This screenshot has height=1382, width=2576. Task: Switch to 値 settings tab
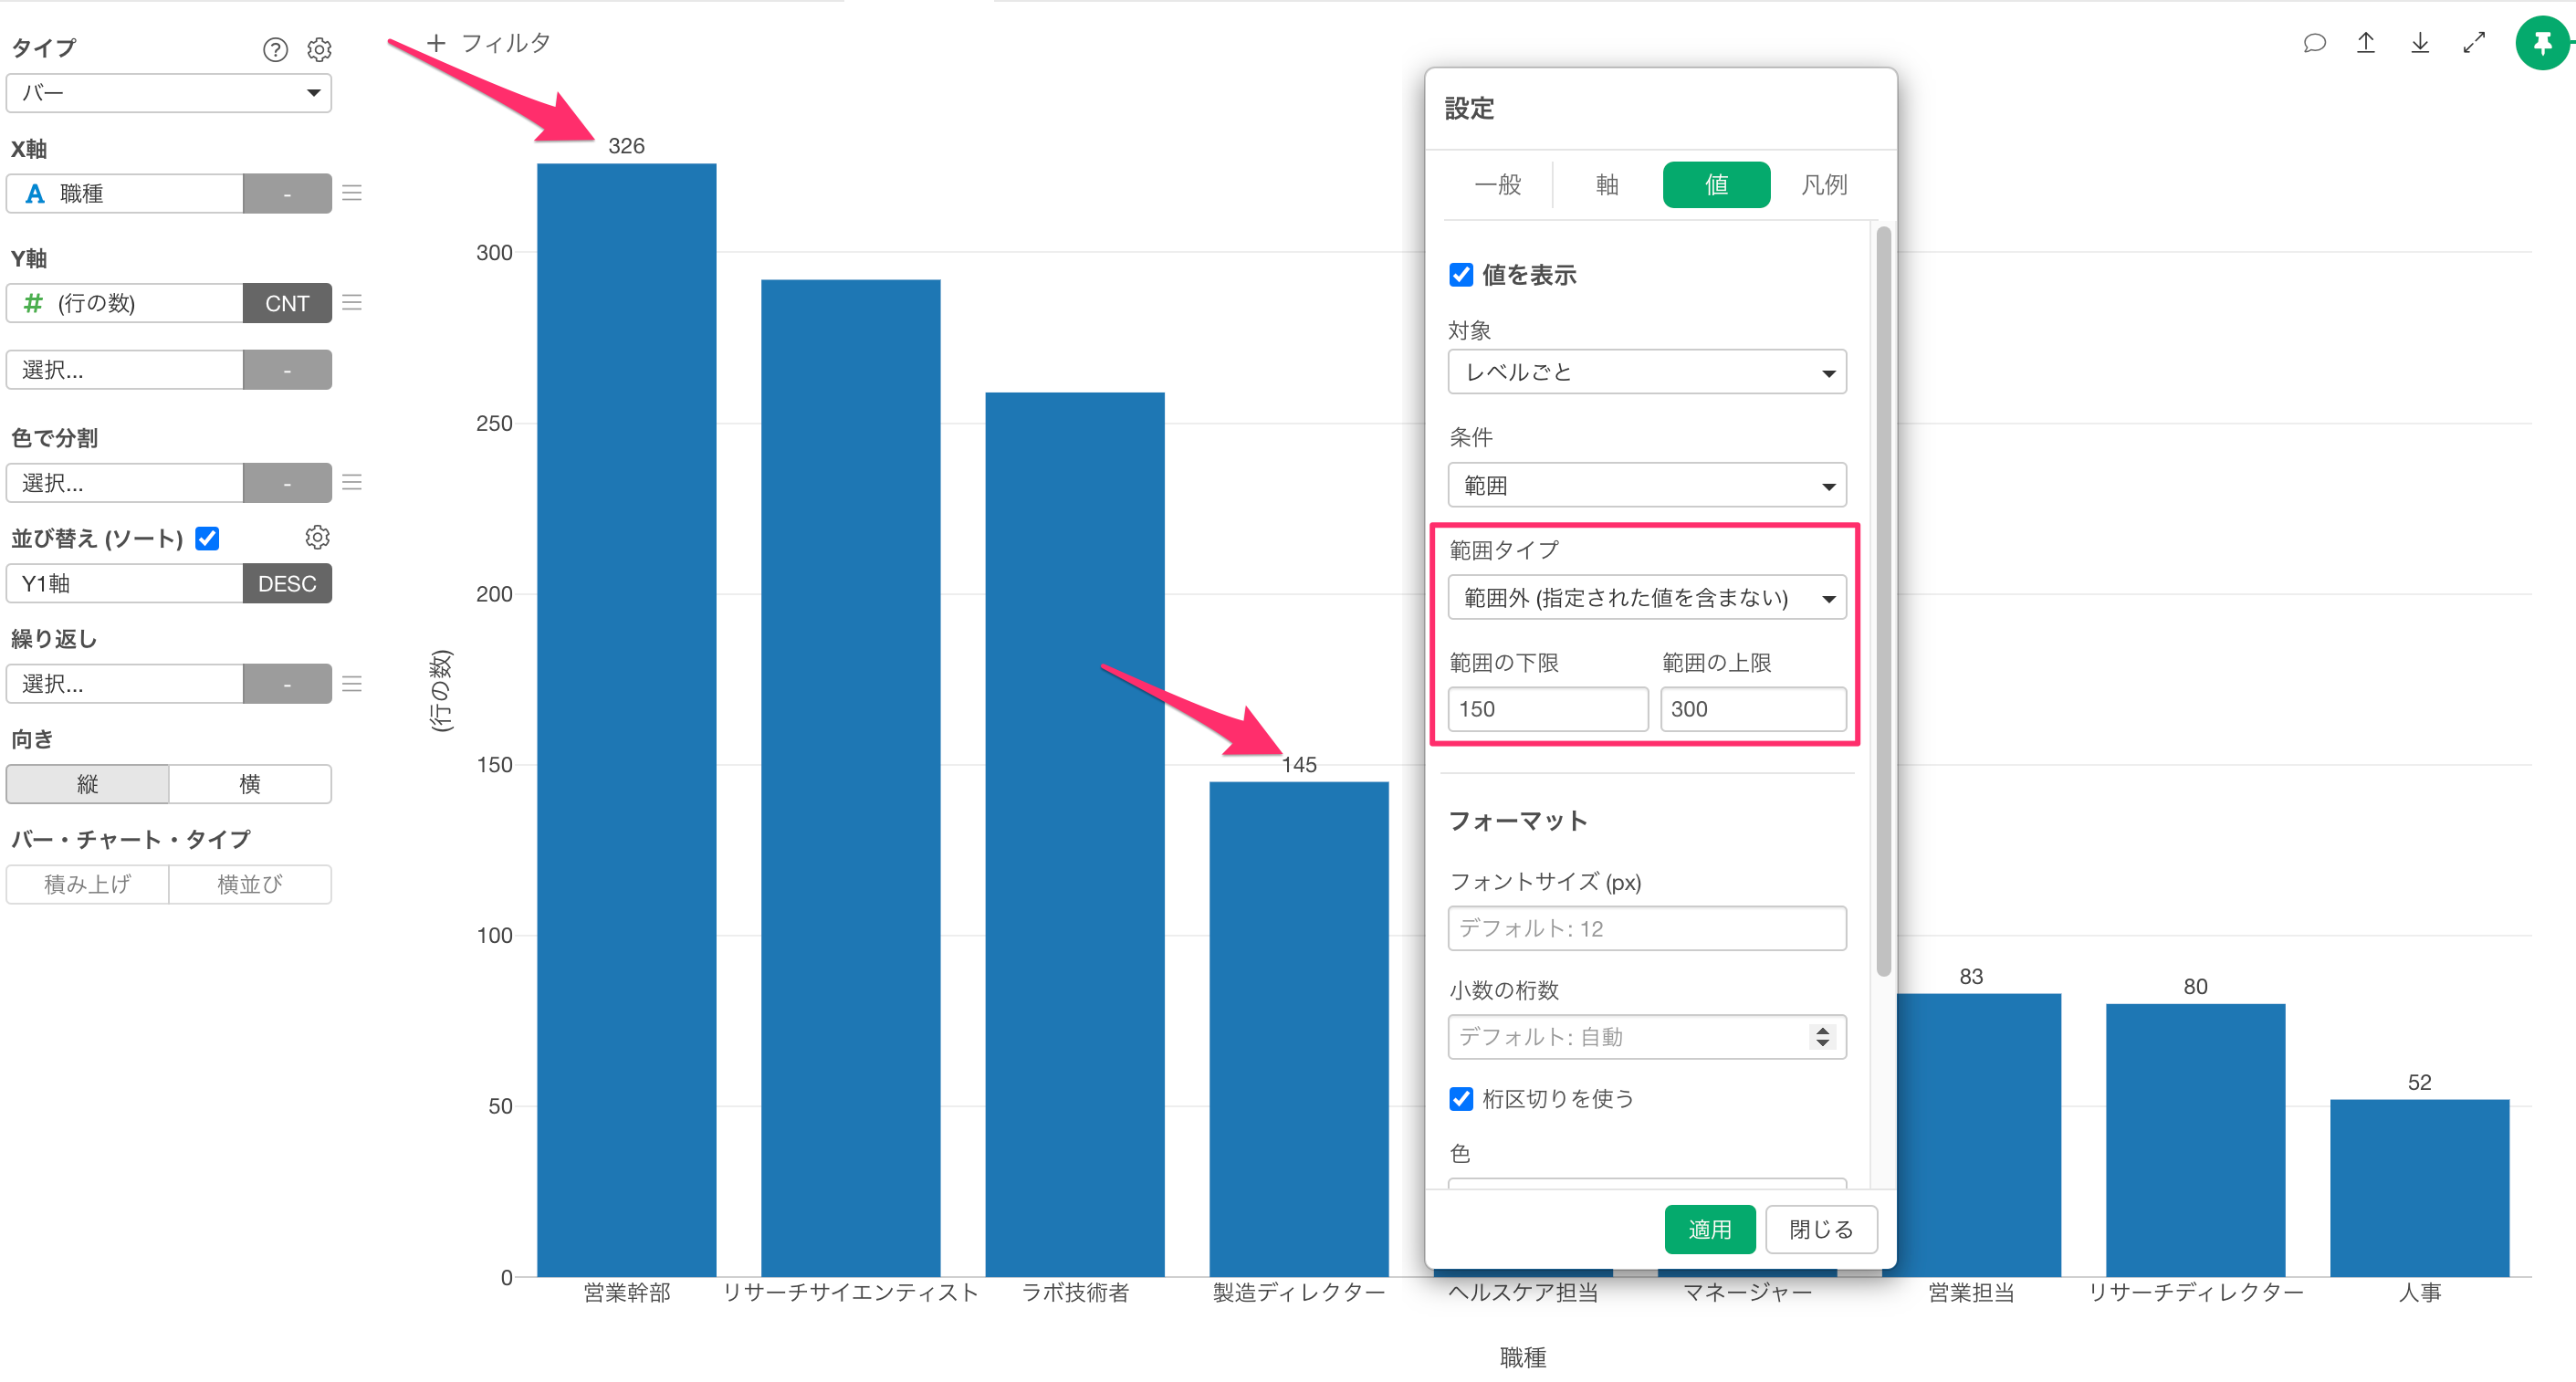pyautogui.click(x=1716, y=184)
